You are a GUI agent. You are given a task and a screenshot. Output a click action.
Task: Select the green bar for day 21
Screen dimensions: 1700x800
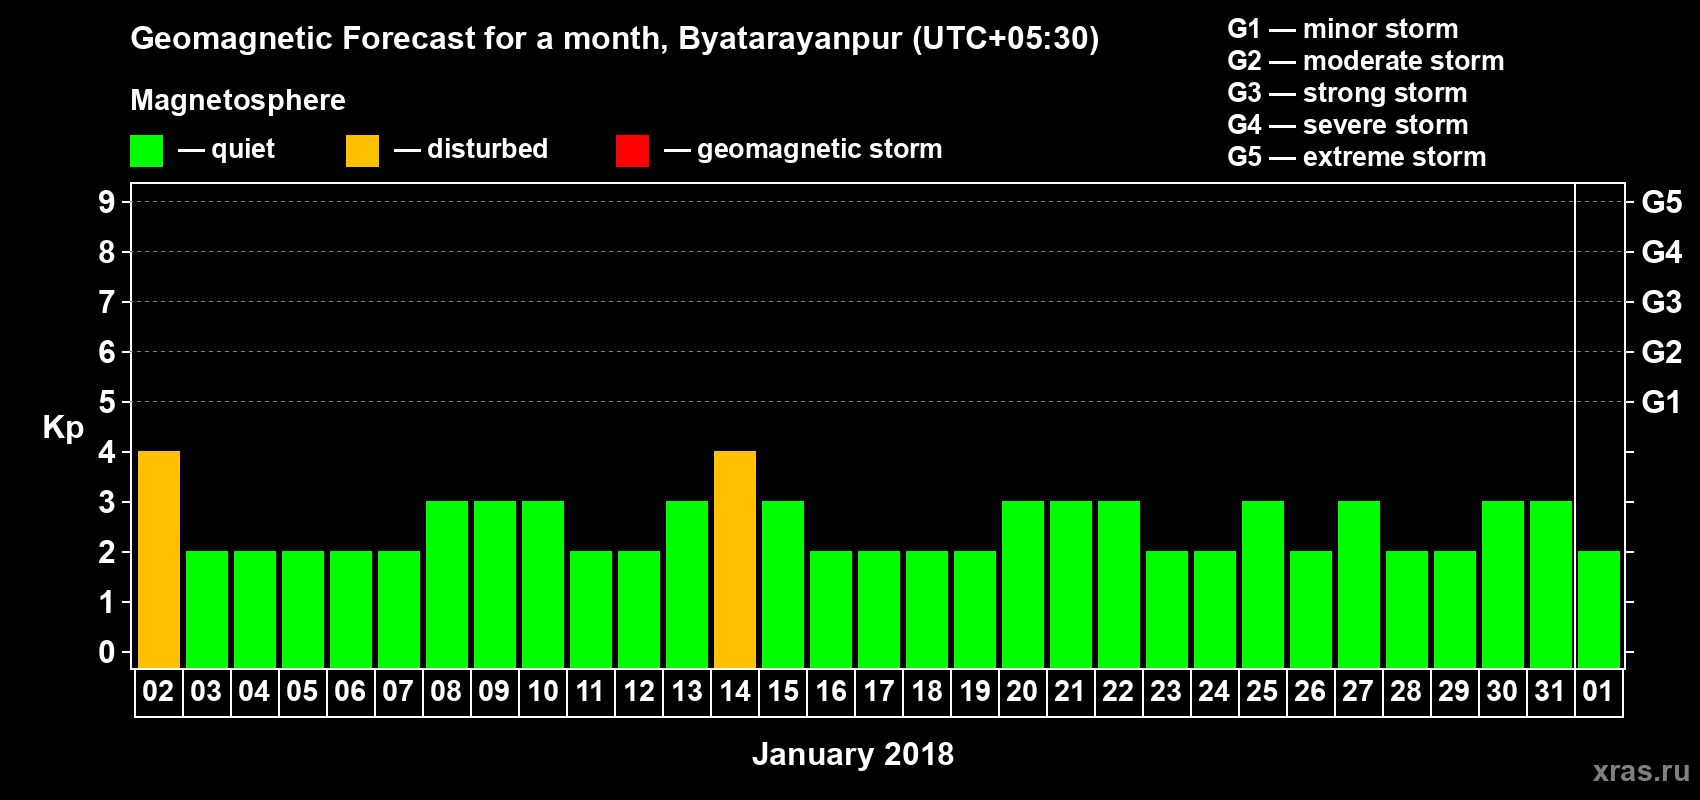pos(1071,584)
